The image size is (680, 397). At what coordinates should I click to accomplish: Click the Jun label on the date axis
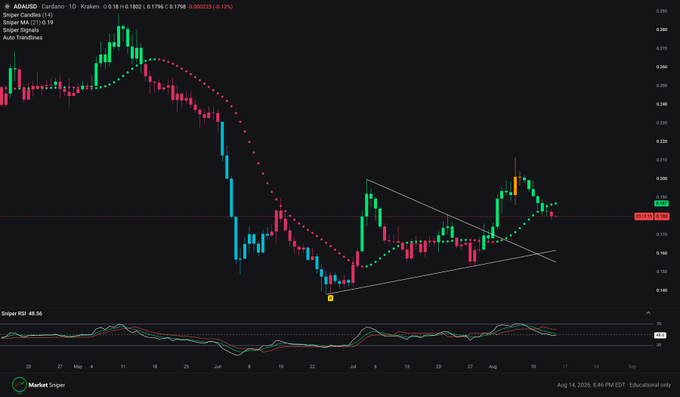coord(218,367)
